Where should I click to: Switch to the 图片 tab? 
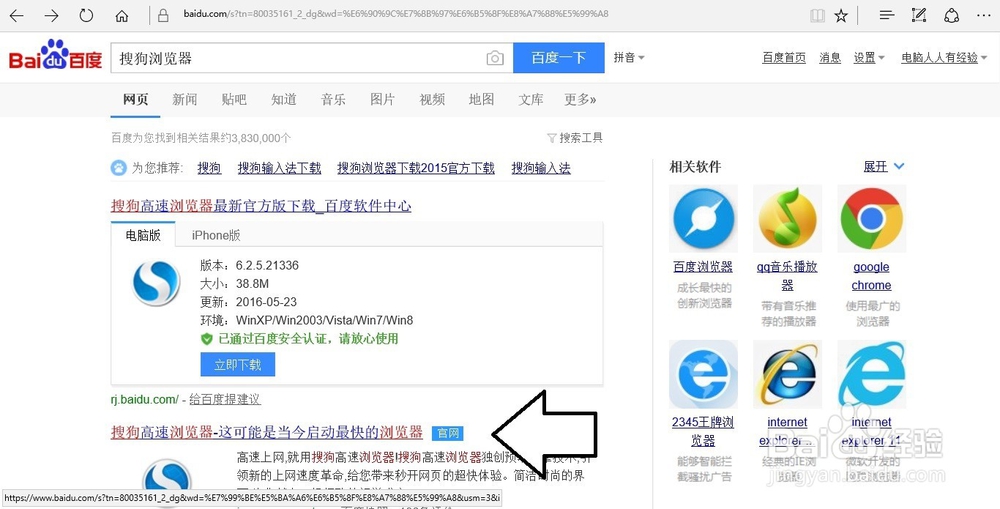coord(383,99)
